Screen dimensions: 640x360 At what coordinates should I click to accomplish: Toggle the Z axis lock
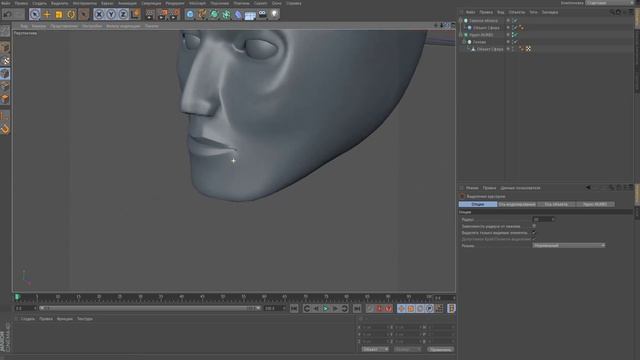123,14
